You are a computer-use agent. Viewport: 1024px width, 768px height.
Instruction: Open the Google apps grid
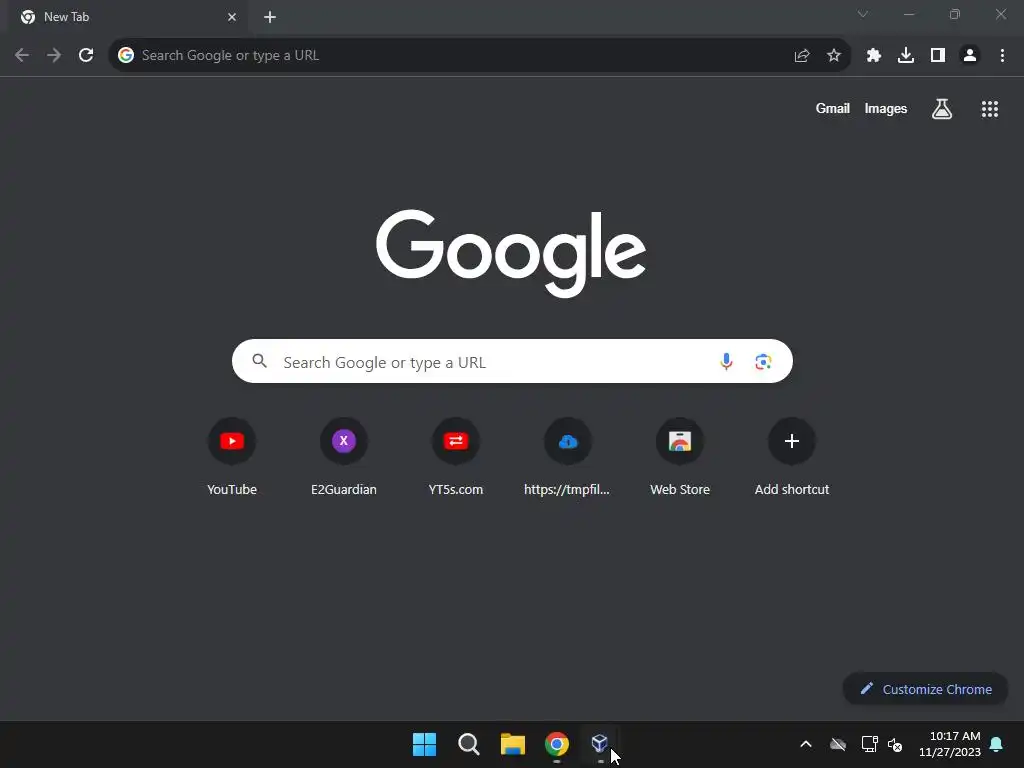990,109
